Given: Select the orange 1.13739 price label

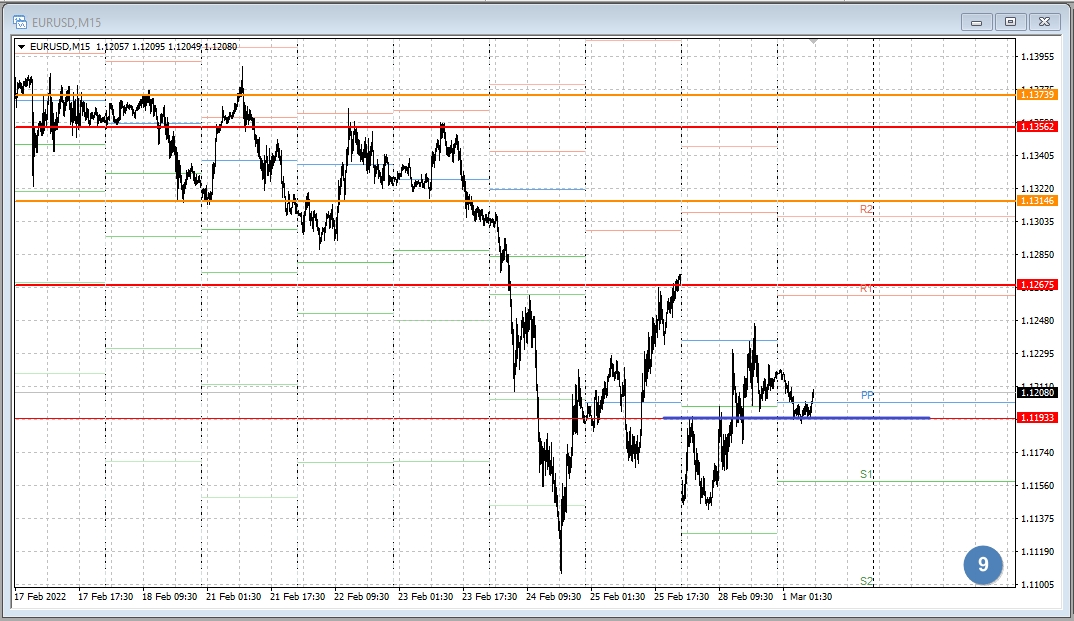Looking at the screenshot, I should pyautogui.click(x=1036, y=94).
